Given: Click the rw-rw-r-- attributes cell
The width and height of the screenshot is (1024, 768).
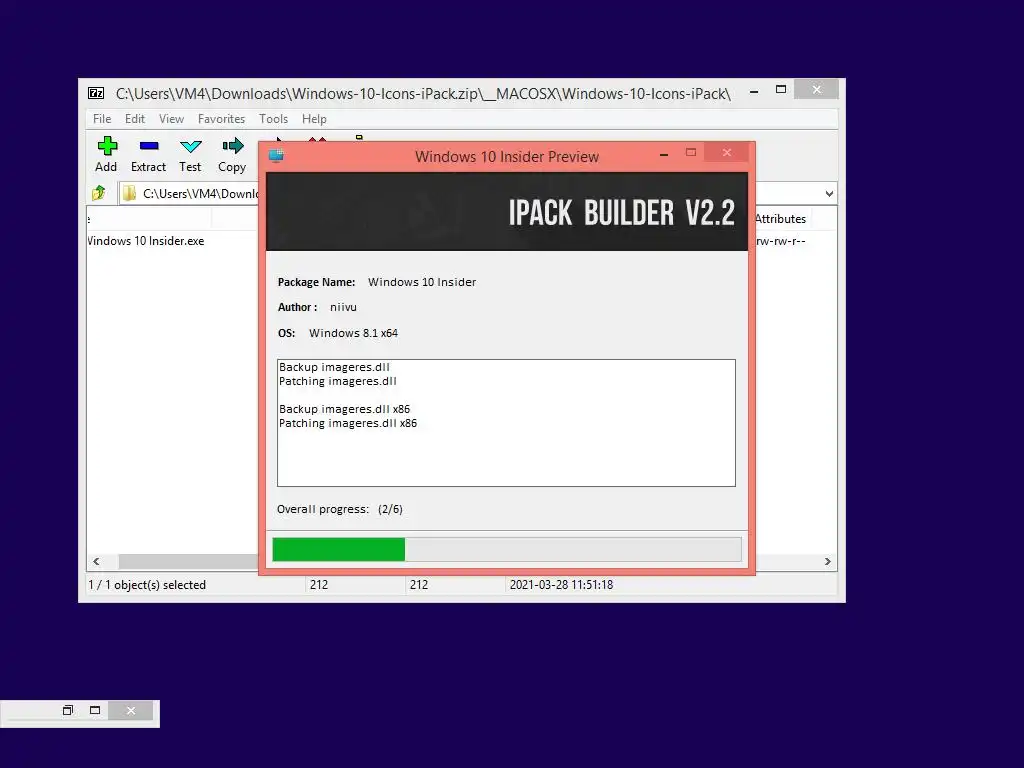Looking at the screenshot, I should [x=780, y=241].
